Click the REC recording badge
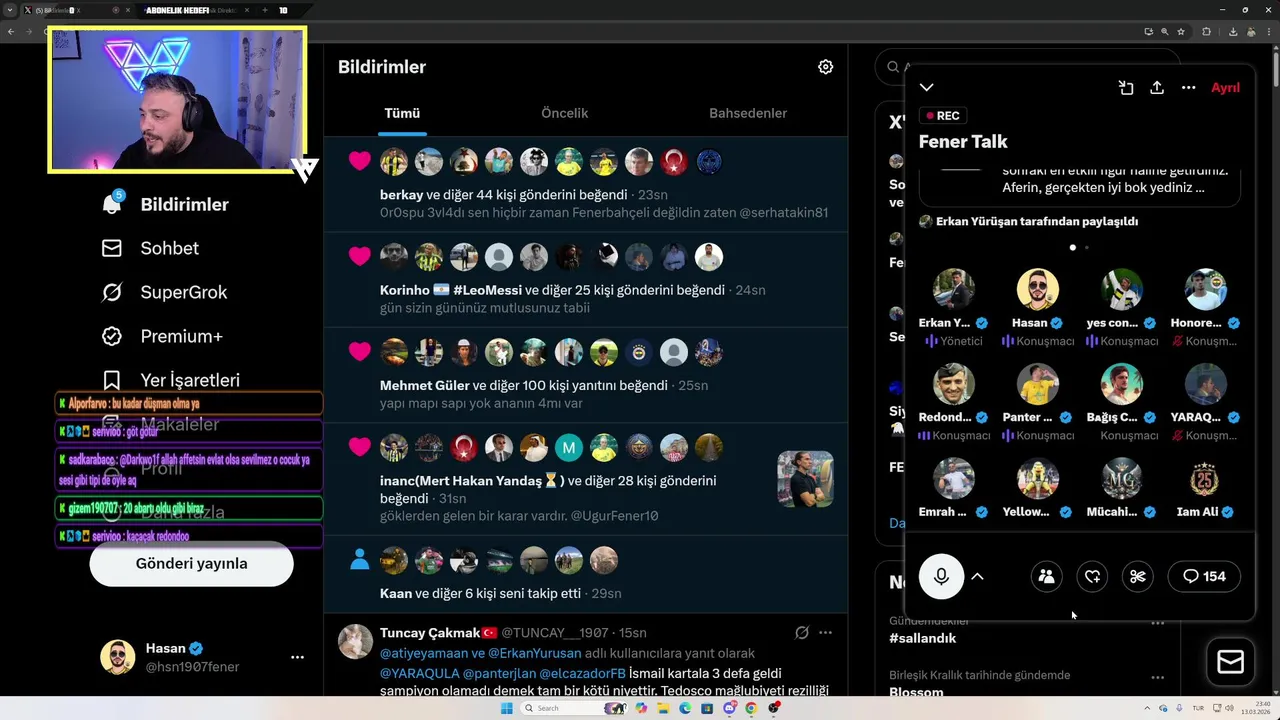Viewport: 1280px width, 720px height. 942,116
